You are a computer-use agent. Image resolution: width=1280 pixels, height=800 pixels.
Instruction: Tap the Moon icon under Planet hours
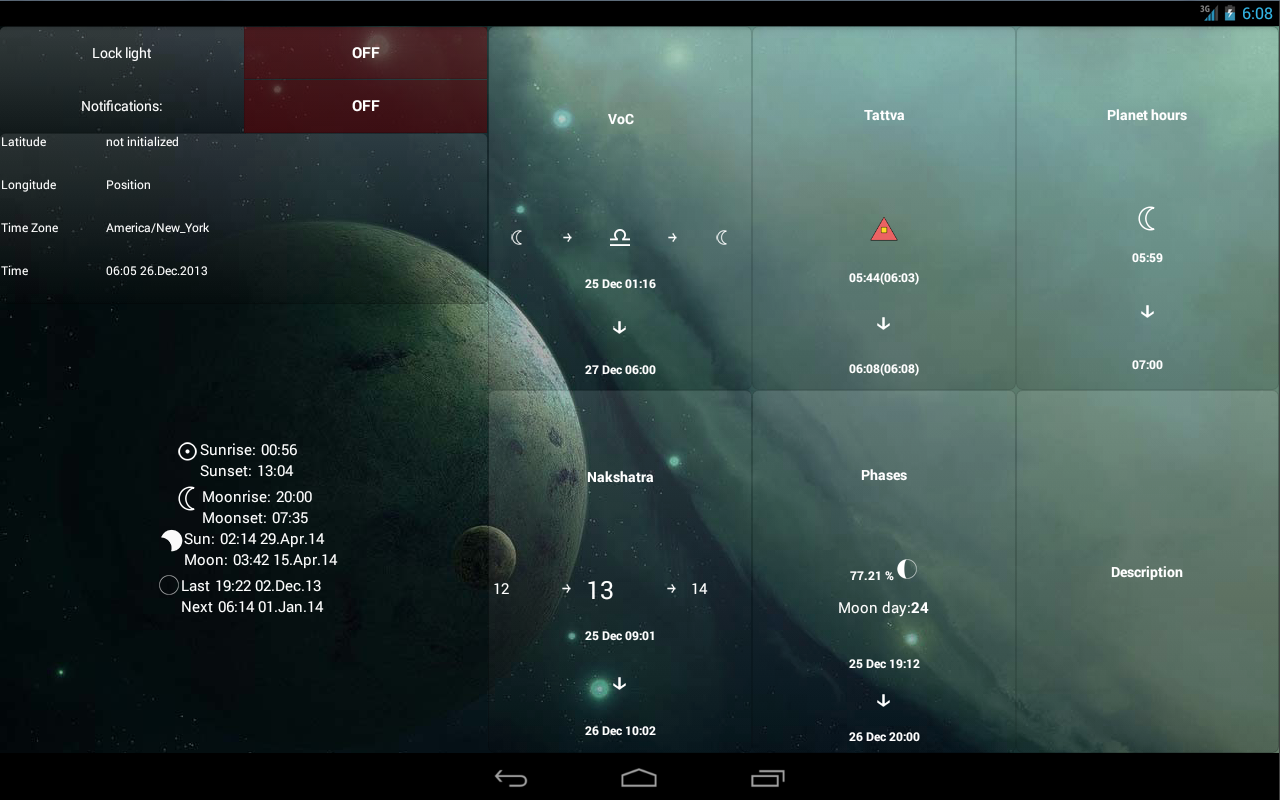(x=1147, y=218)
